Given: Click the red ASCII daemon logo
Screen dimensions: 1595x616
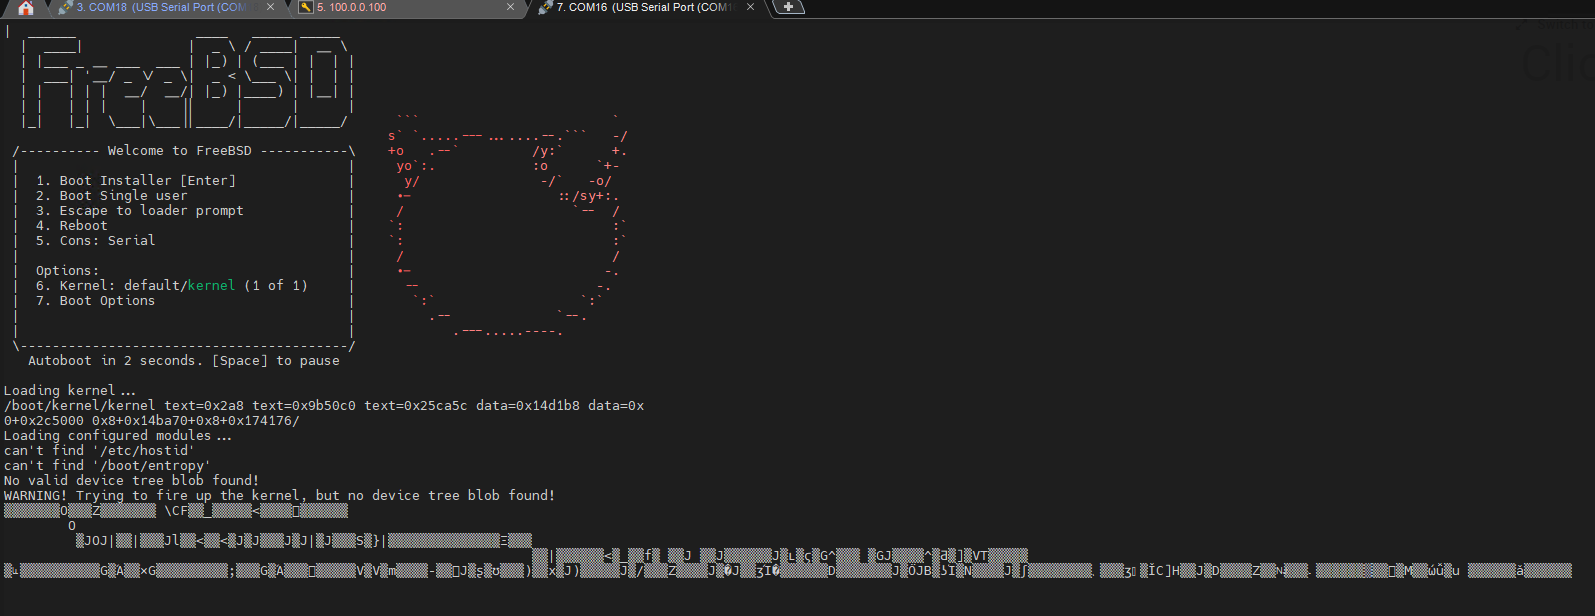Looking at the screenshot, I should (x=507, y=225).
